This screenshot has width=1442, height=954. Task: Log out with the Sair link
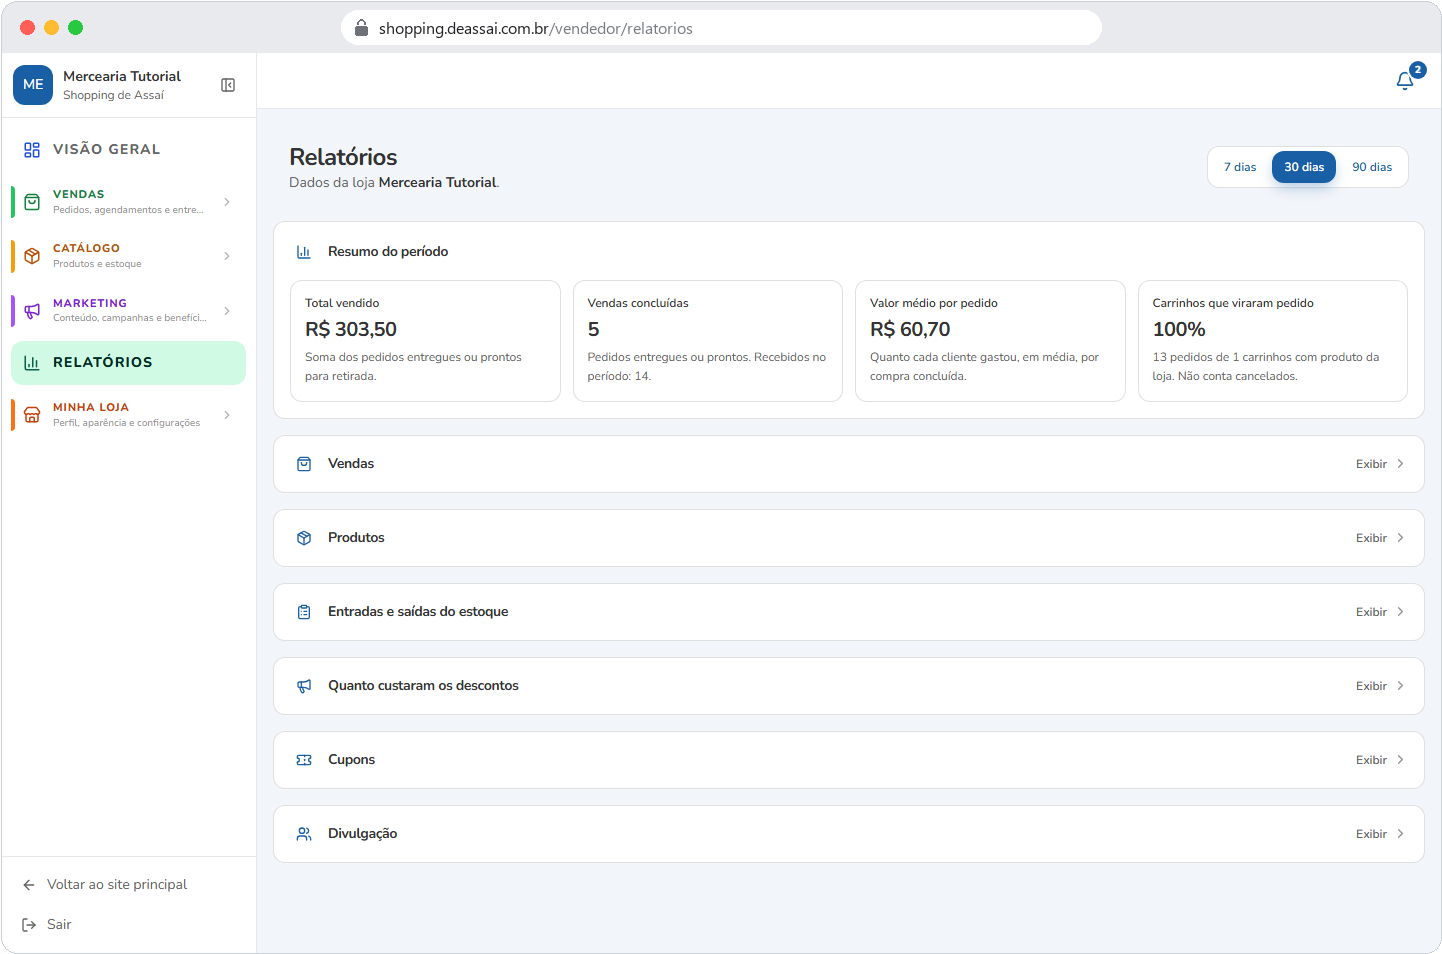(x=59, y=925)
